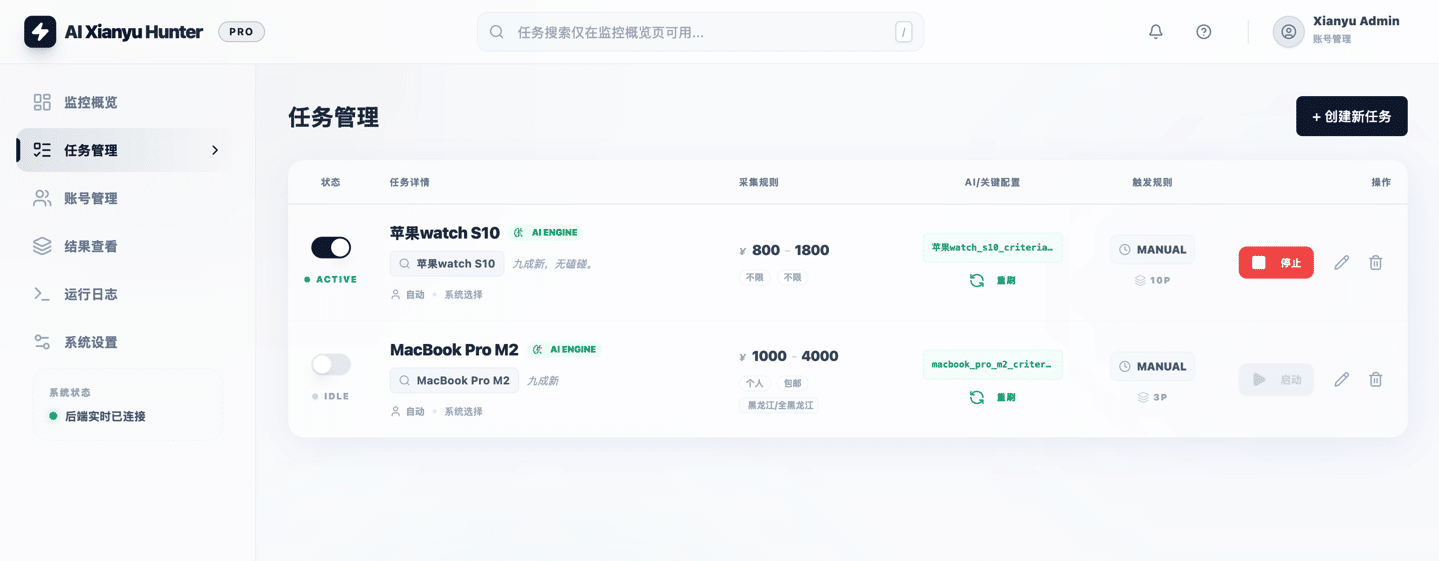Image resolution: width=1439 pixels, height=561 pixels.
Task: Click the layers icon beside 10P
Action: [x=1140, y=281]
